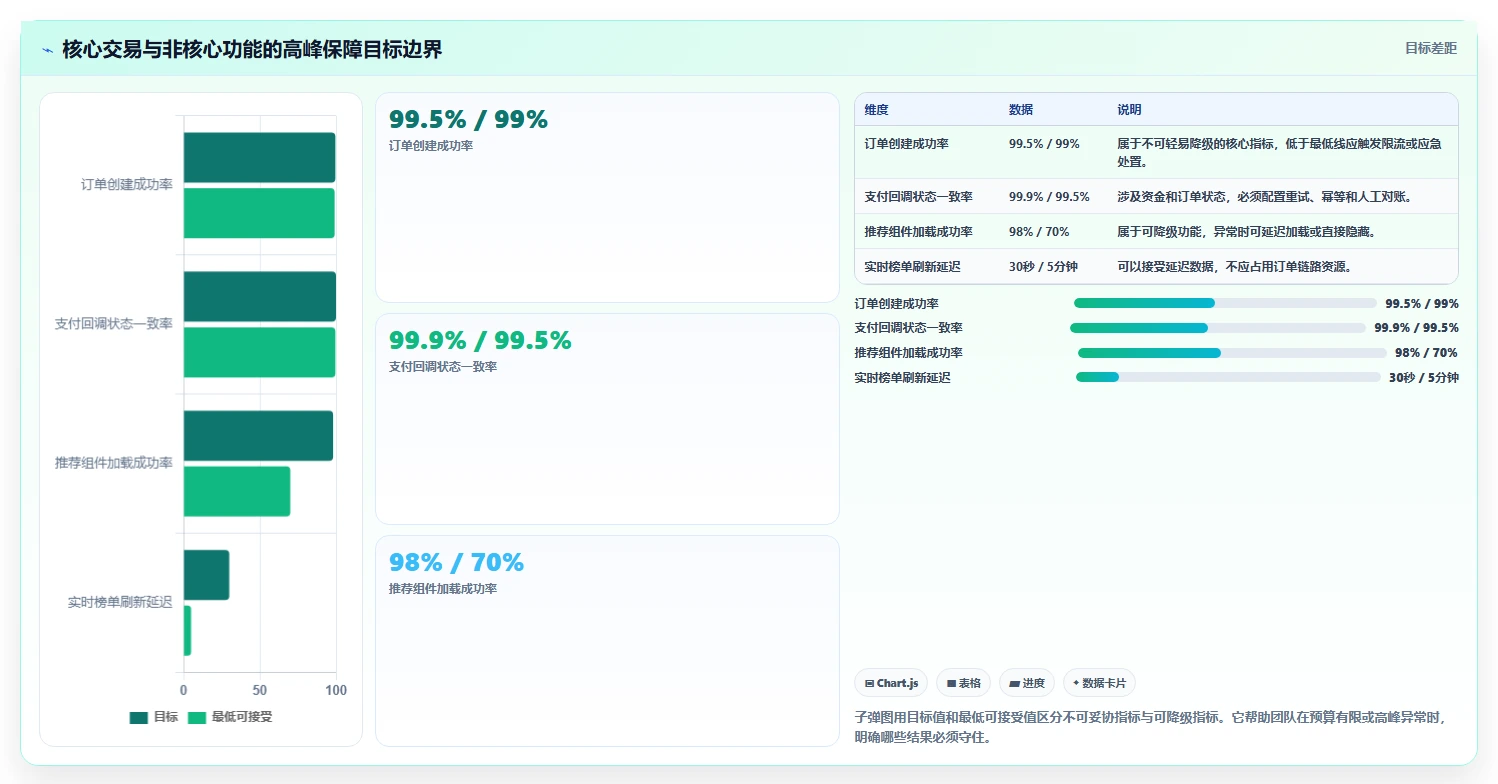Click the 推荐组件加载成功率 label on the chart axis
The width and height of the screenshot is (1498, 784).
(x=114, y=463)
